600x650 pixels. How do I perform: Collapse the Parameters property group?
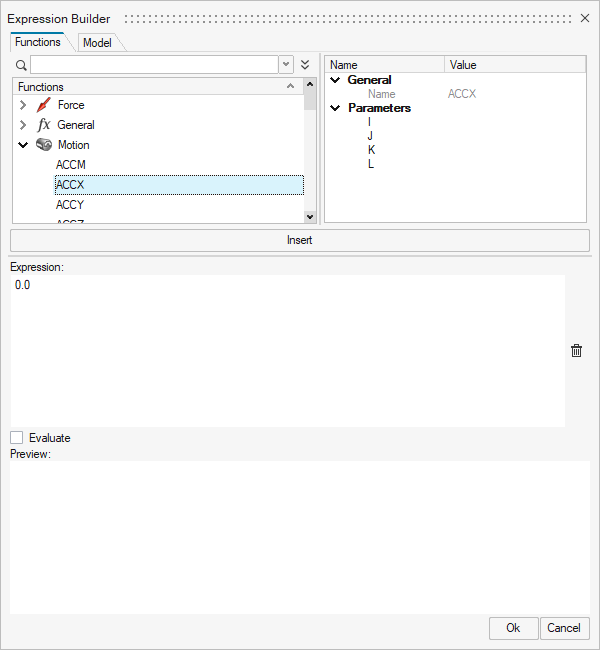[x=335, y=108]
